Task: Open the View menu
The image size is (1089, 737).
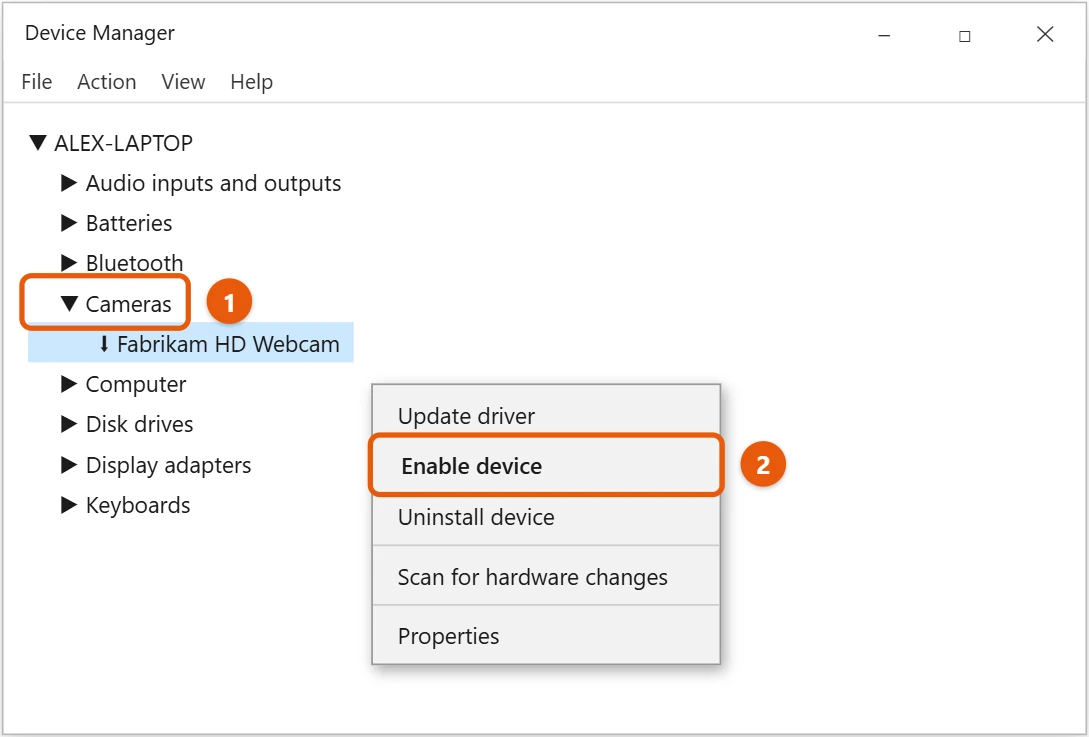Action: pyautogui.click(x=183, y=82)
